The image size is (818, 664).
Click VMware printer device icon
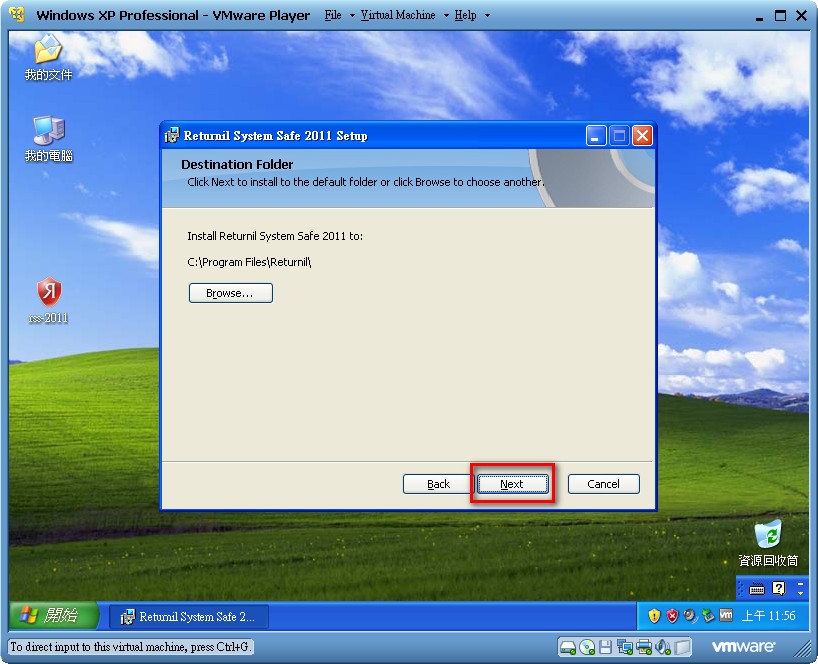[644, 647]
